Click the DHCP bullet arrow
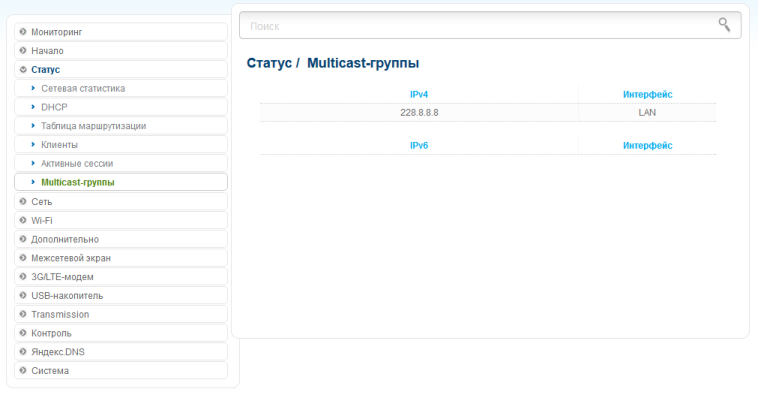 pos(33,107)
